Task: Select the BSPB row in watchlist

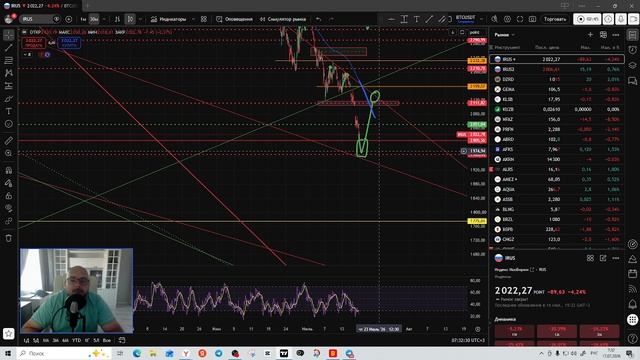Action: pyautogui.click(x=557, y=229)
